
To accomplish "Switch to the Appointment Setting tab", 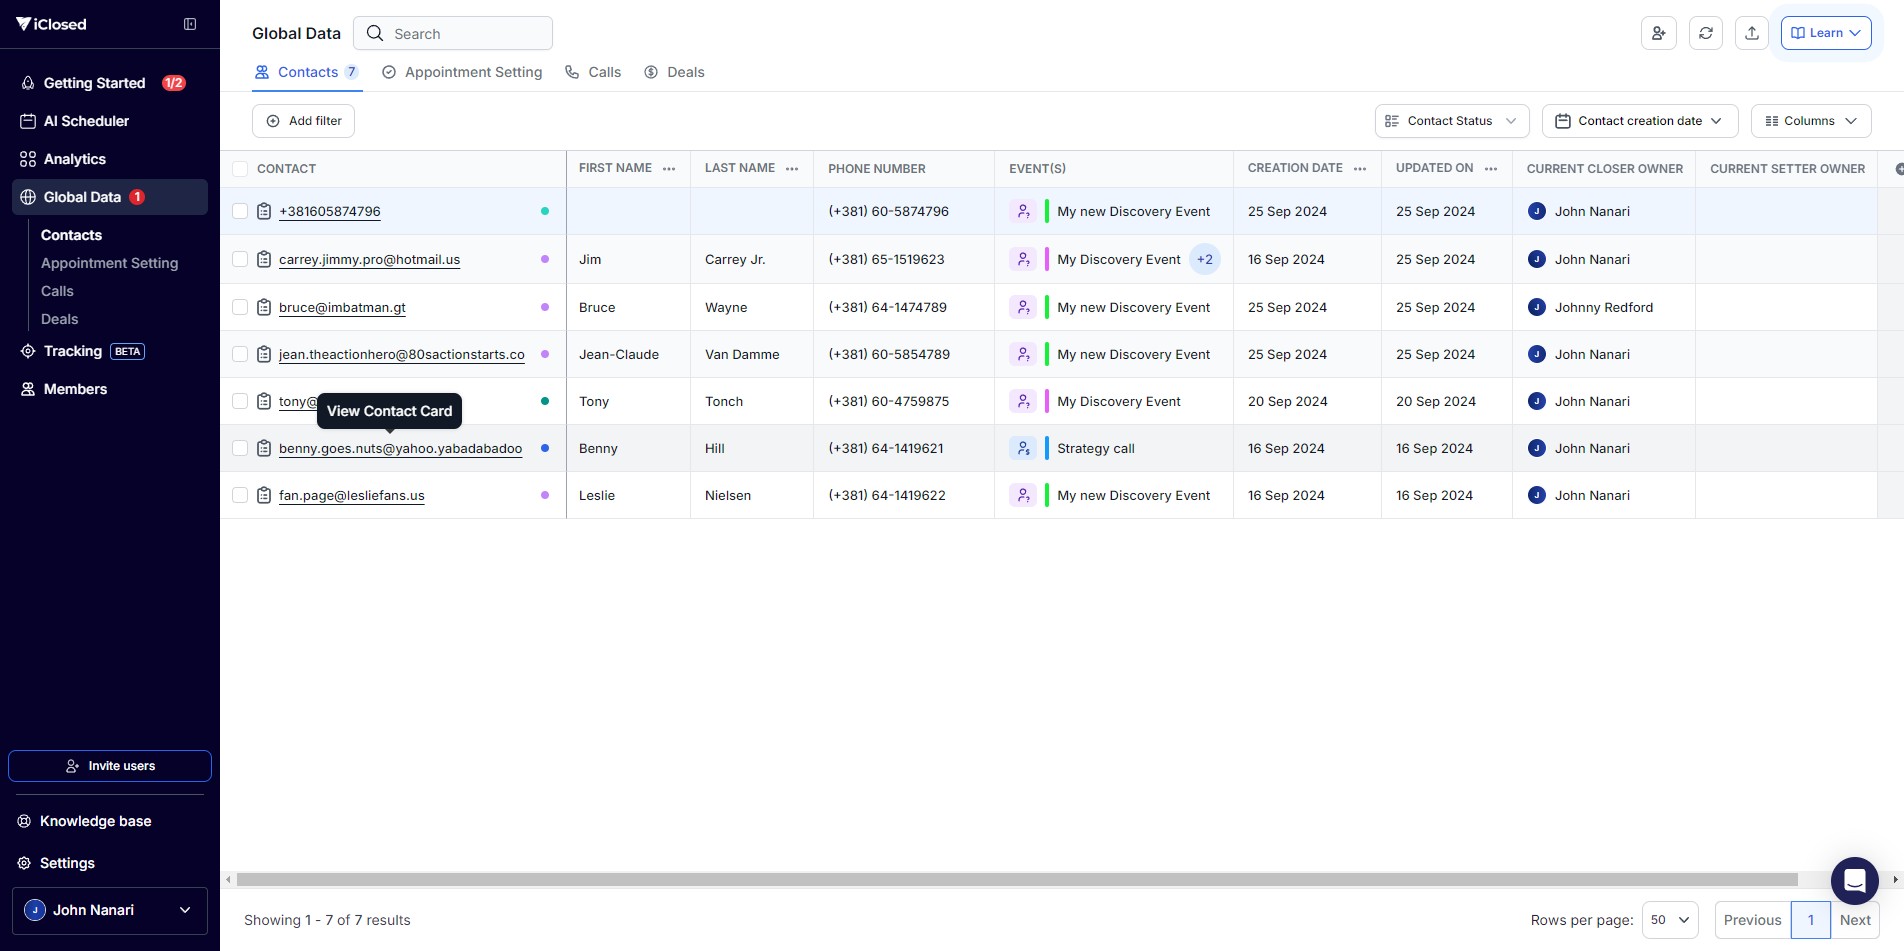I will 462,72.
